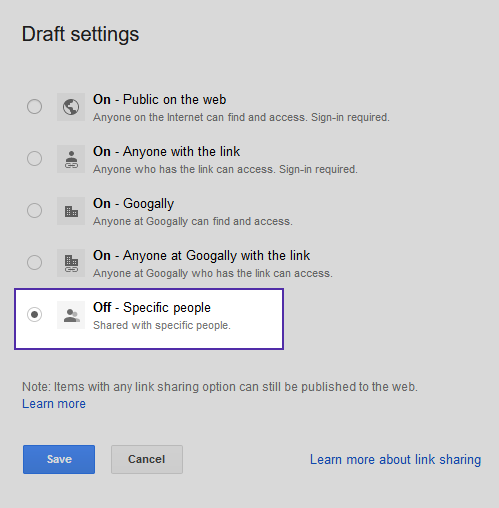Select the Anyone with the link radio button
Viewport: 499px width, 508px height.
tap(34, 159)
